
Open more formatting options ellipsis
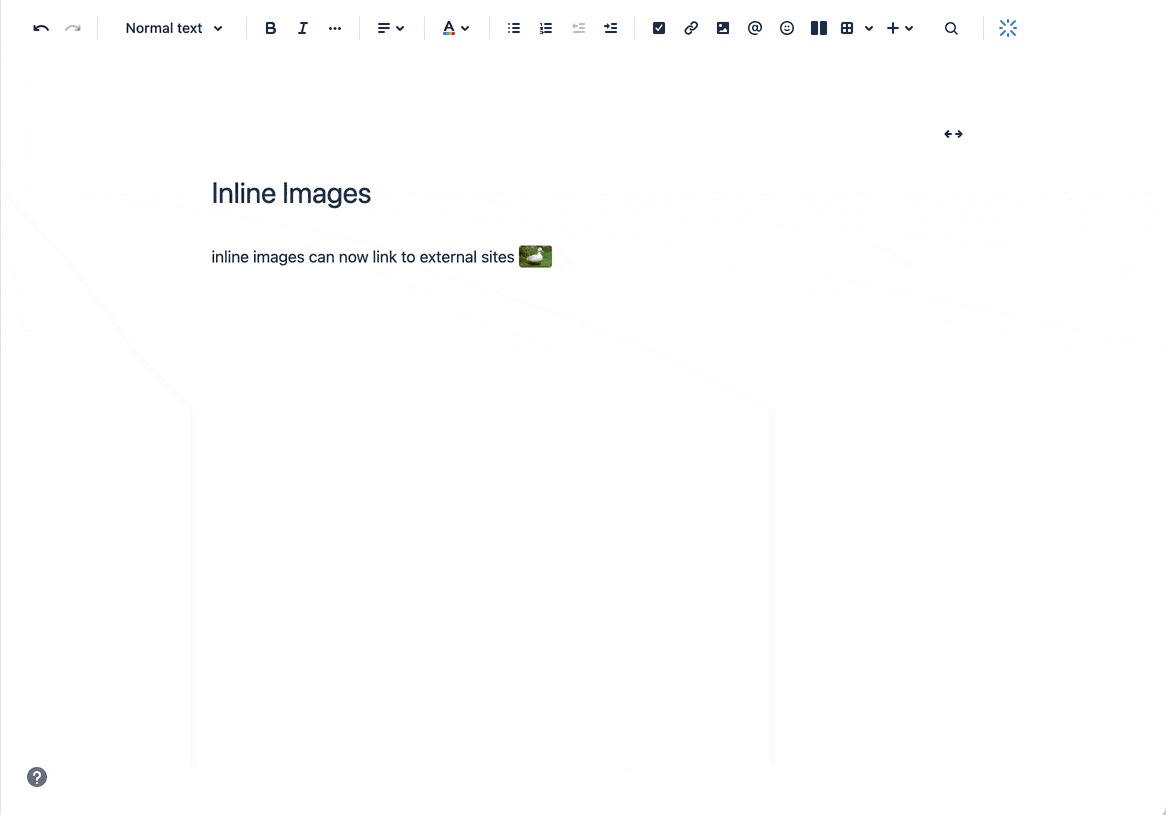(x=335, y=28)
